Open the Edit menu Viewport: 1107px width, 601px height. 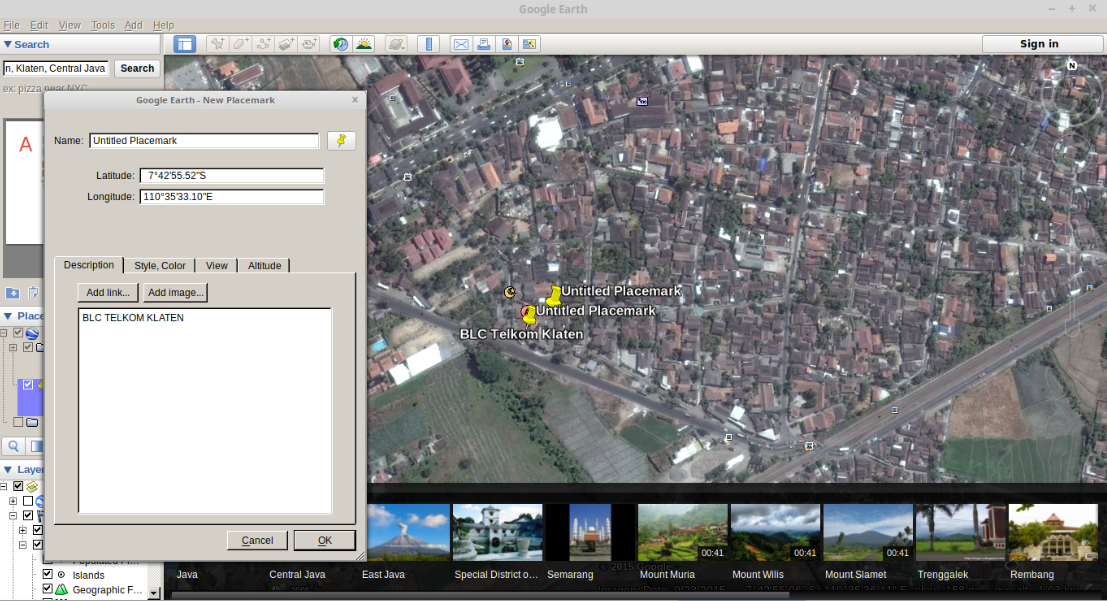click(39, 25)
